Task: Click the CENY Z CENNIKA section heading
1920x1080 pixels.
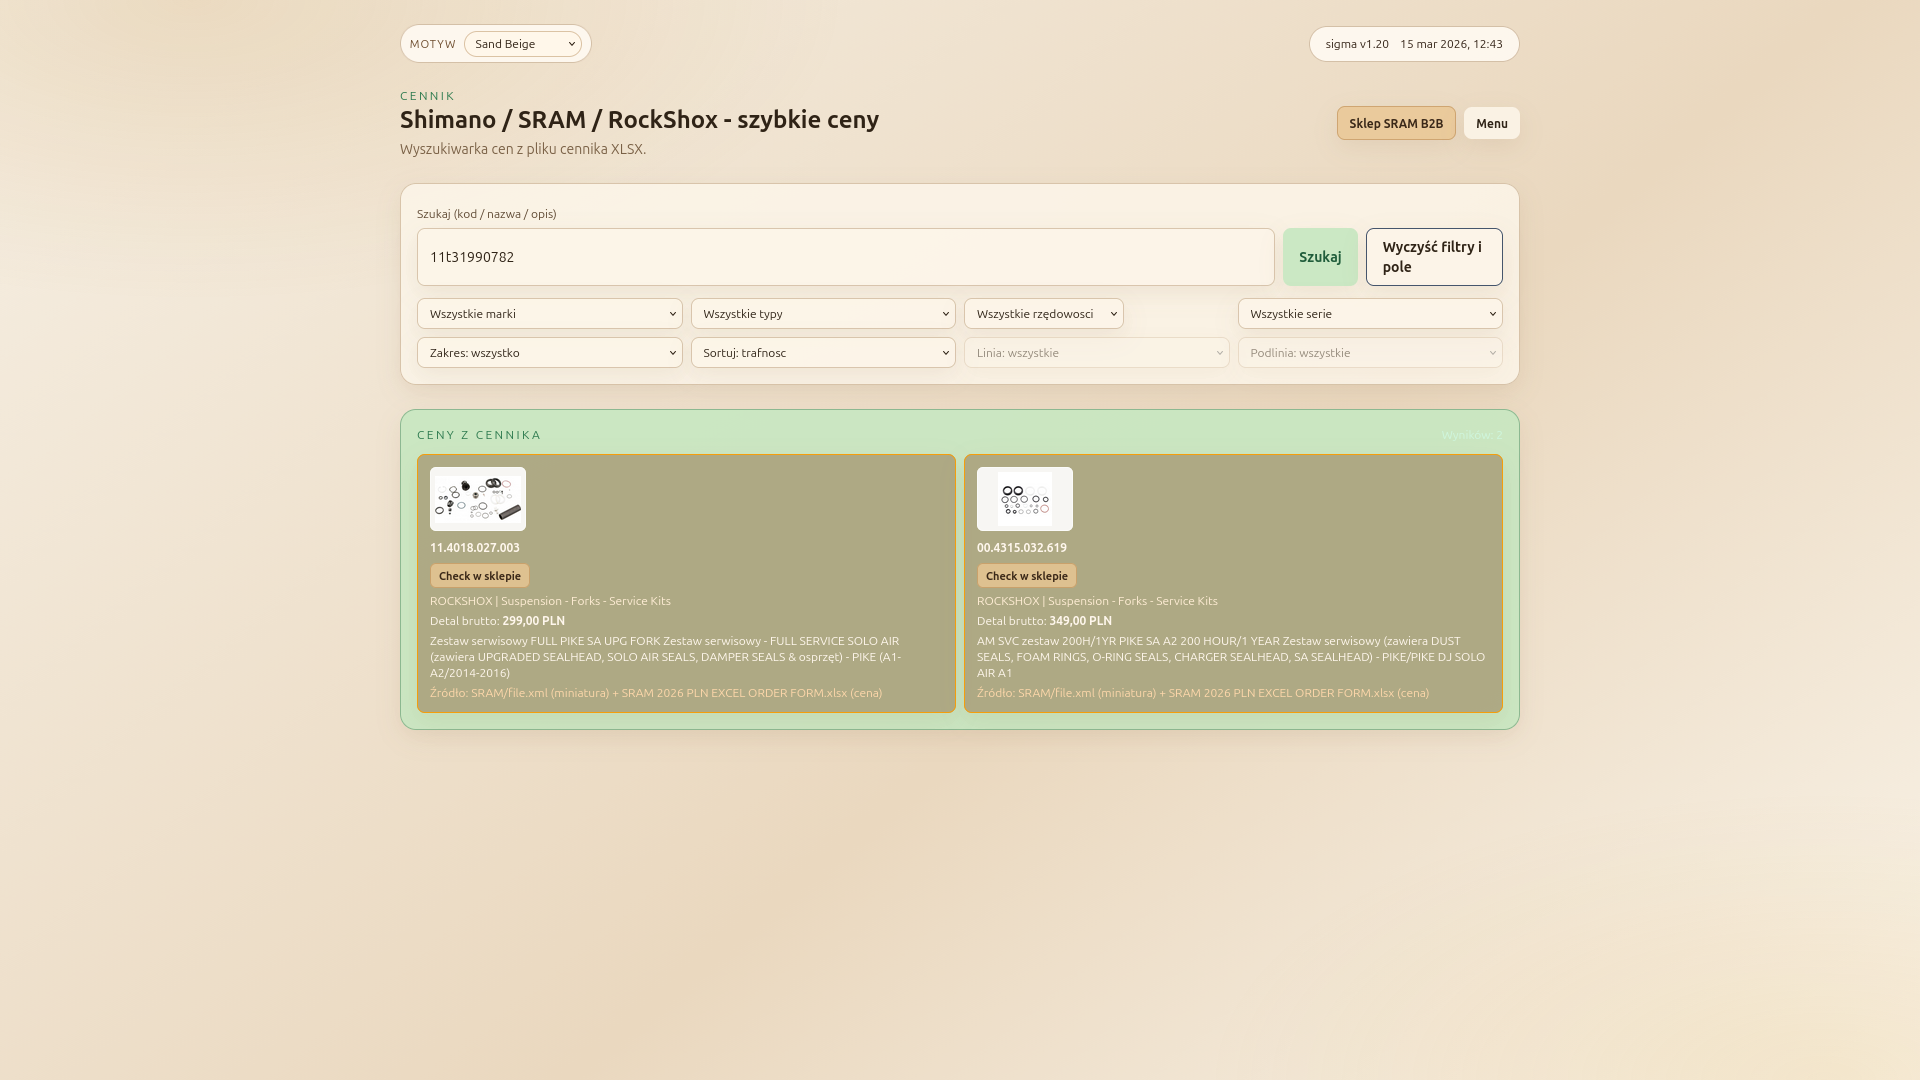Action: [x=479, y=435]
